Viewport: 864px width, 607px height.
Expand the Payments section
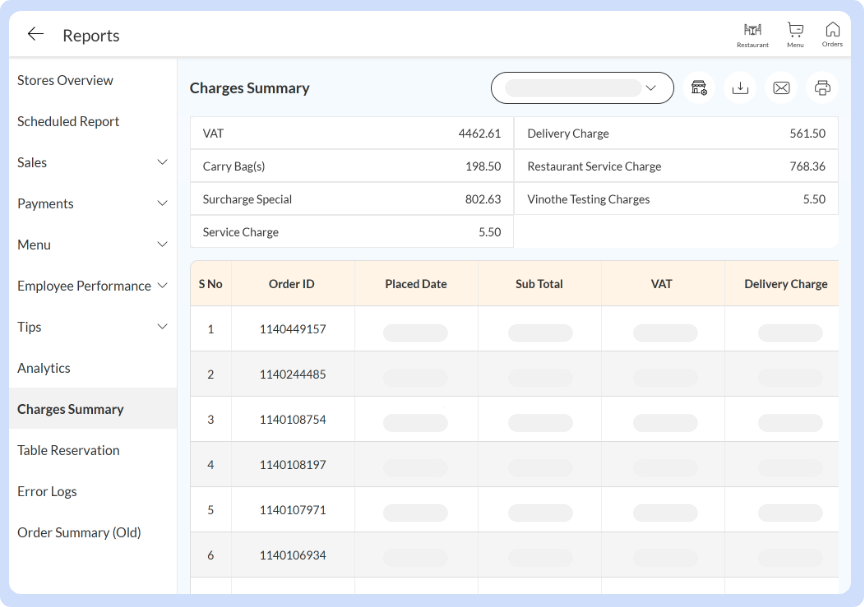(162, 203)
